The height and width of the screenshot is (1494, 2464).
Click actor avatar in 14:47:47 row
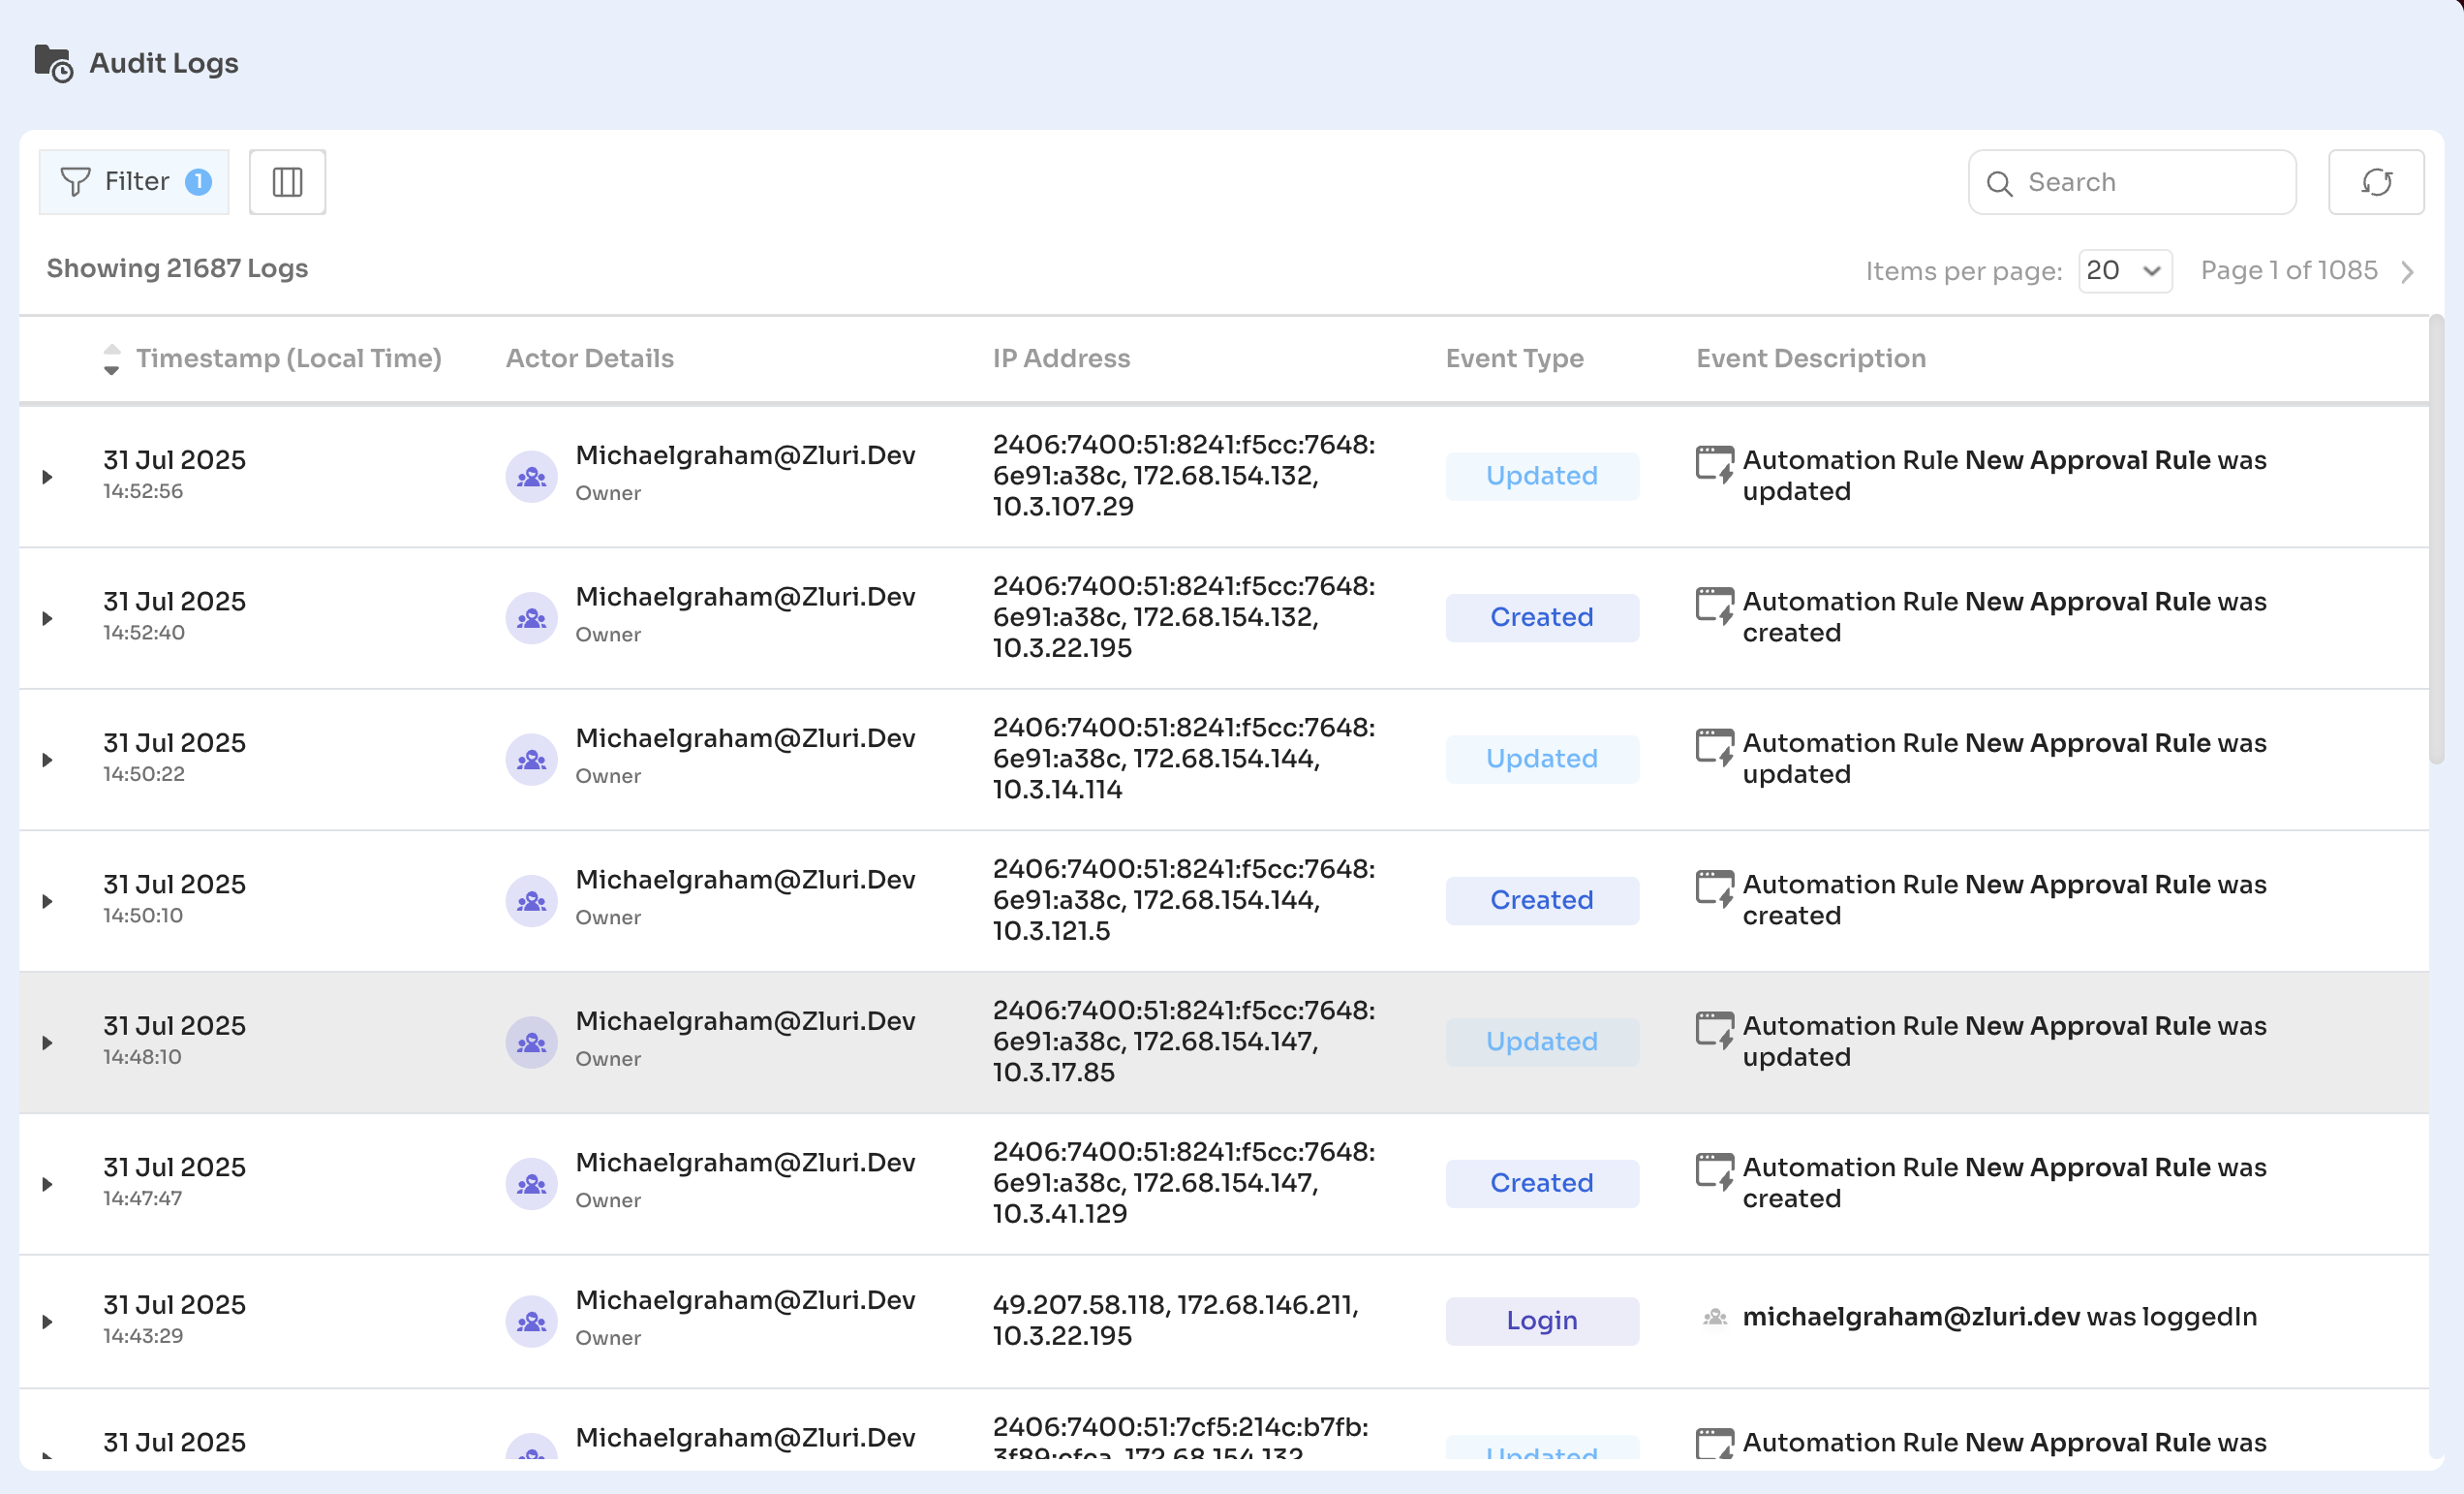pos(531,1184)
